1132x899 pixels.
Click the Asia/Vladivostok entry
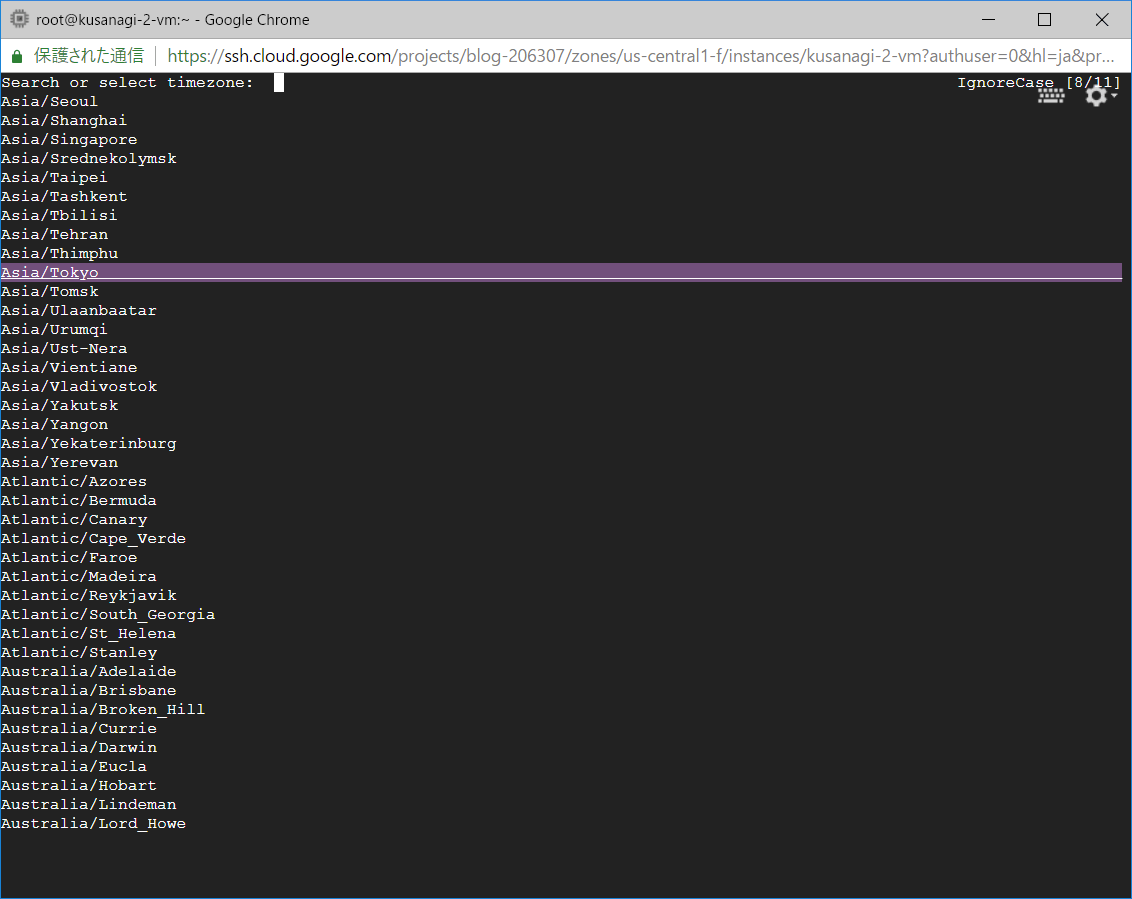(79, 386)
